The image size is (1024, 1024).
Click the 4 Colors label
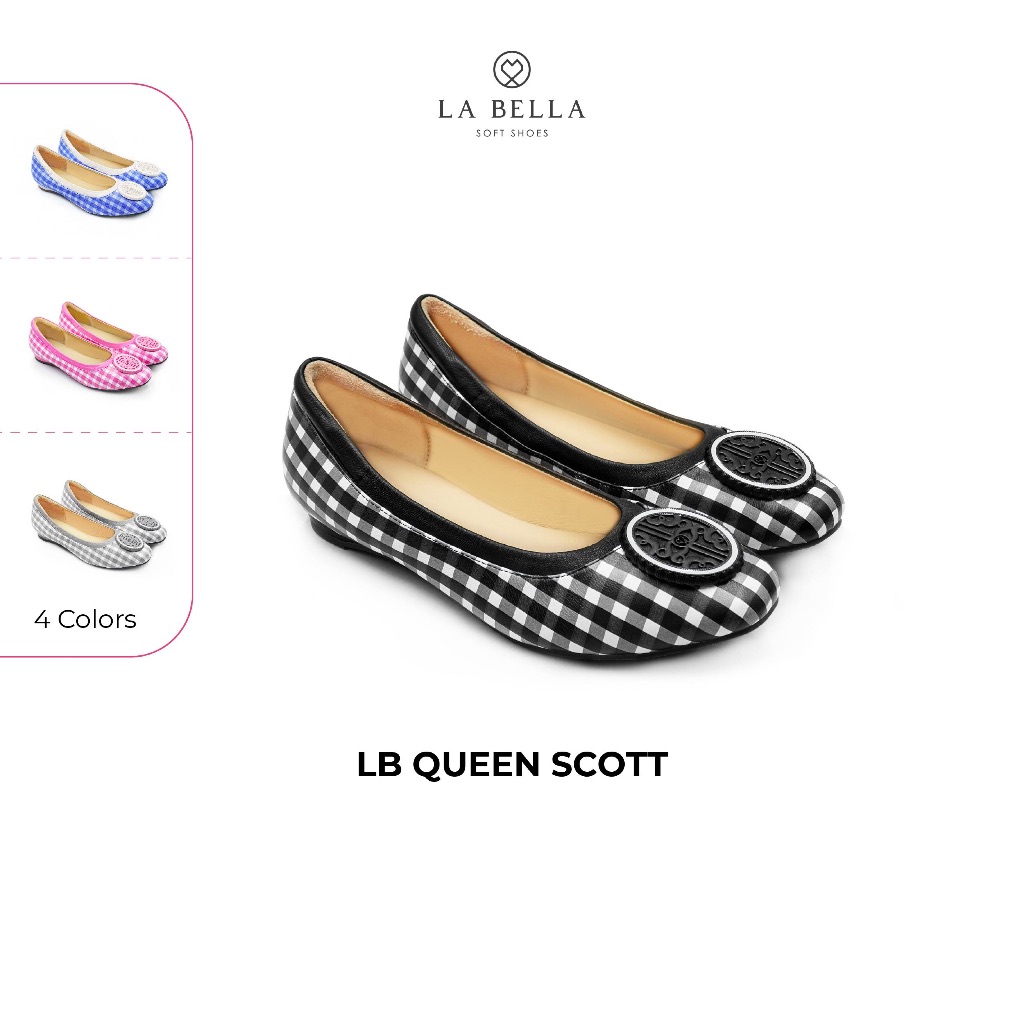pos(85,619)
